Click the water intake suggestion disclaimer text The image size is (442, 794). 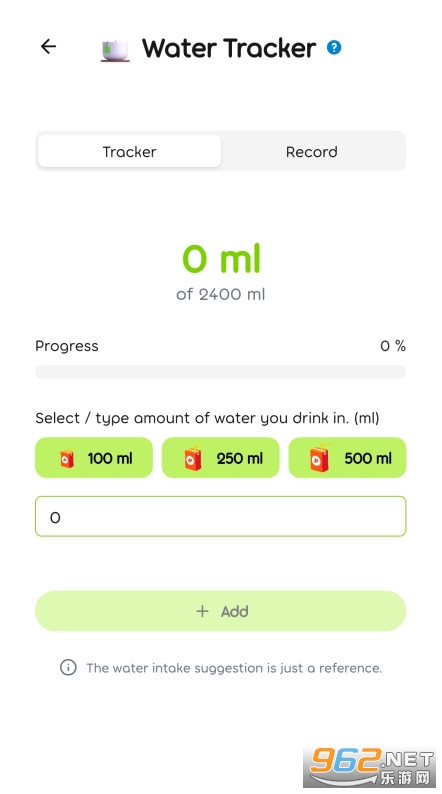click(234, 668)
